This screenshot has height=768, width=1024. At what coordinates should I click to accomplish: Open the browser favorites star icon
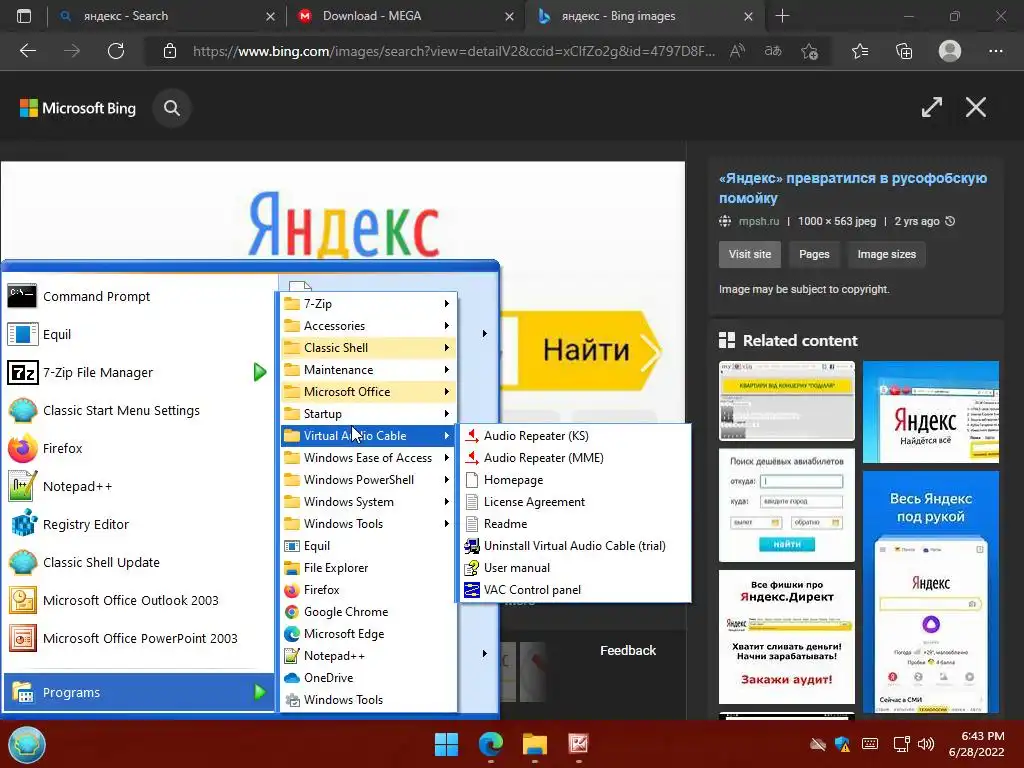pos(860,51)
